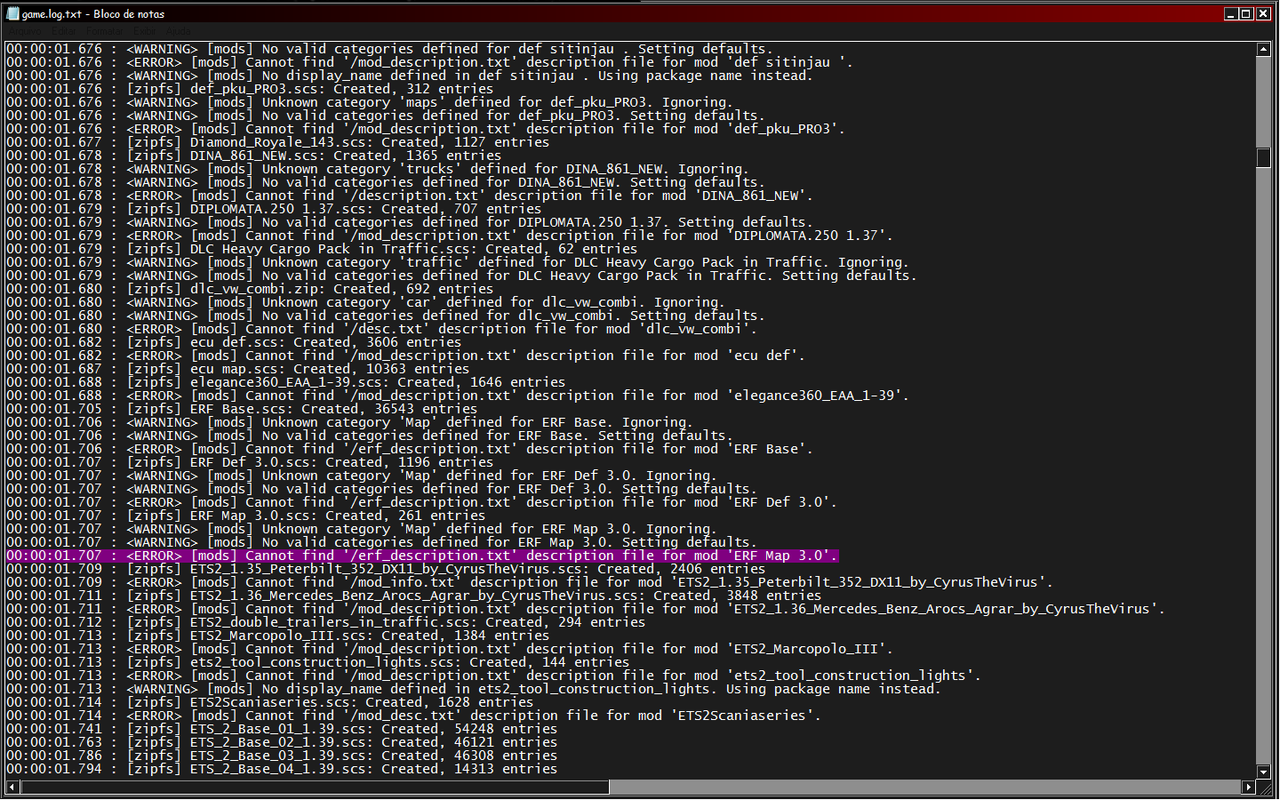The image size is (1280, 800).
Task: Place cursor on the DIPLOMATA.250 warning line
Action: point(400,222)
